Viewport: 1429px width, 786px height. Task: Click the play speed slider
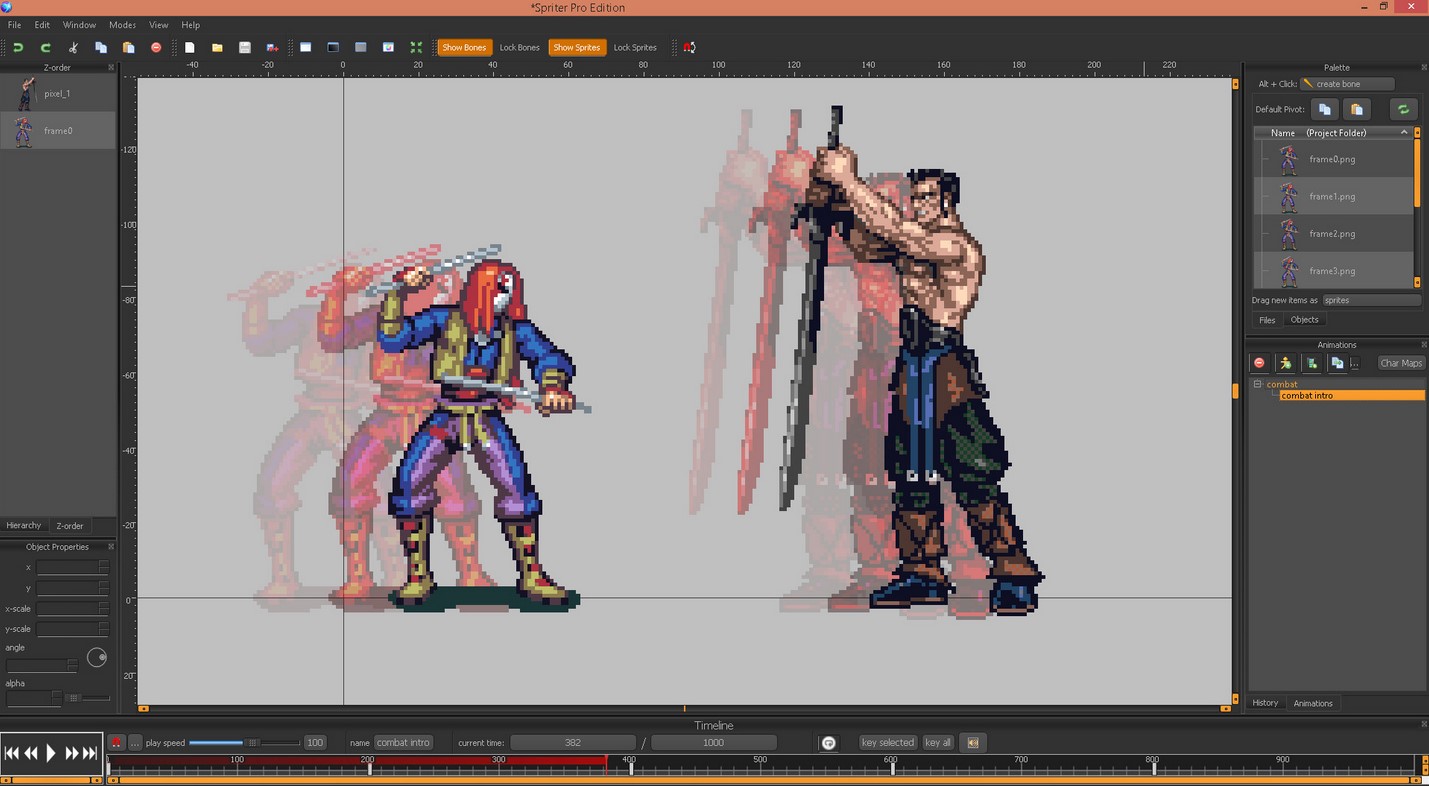[244, 742]
